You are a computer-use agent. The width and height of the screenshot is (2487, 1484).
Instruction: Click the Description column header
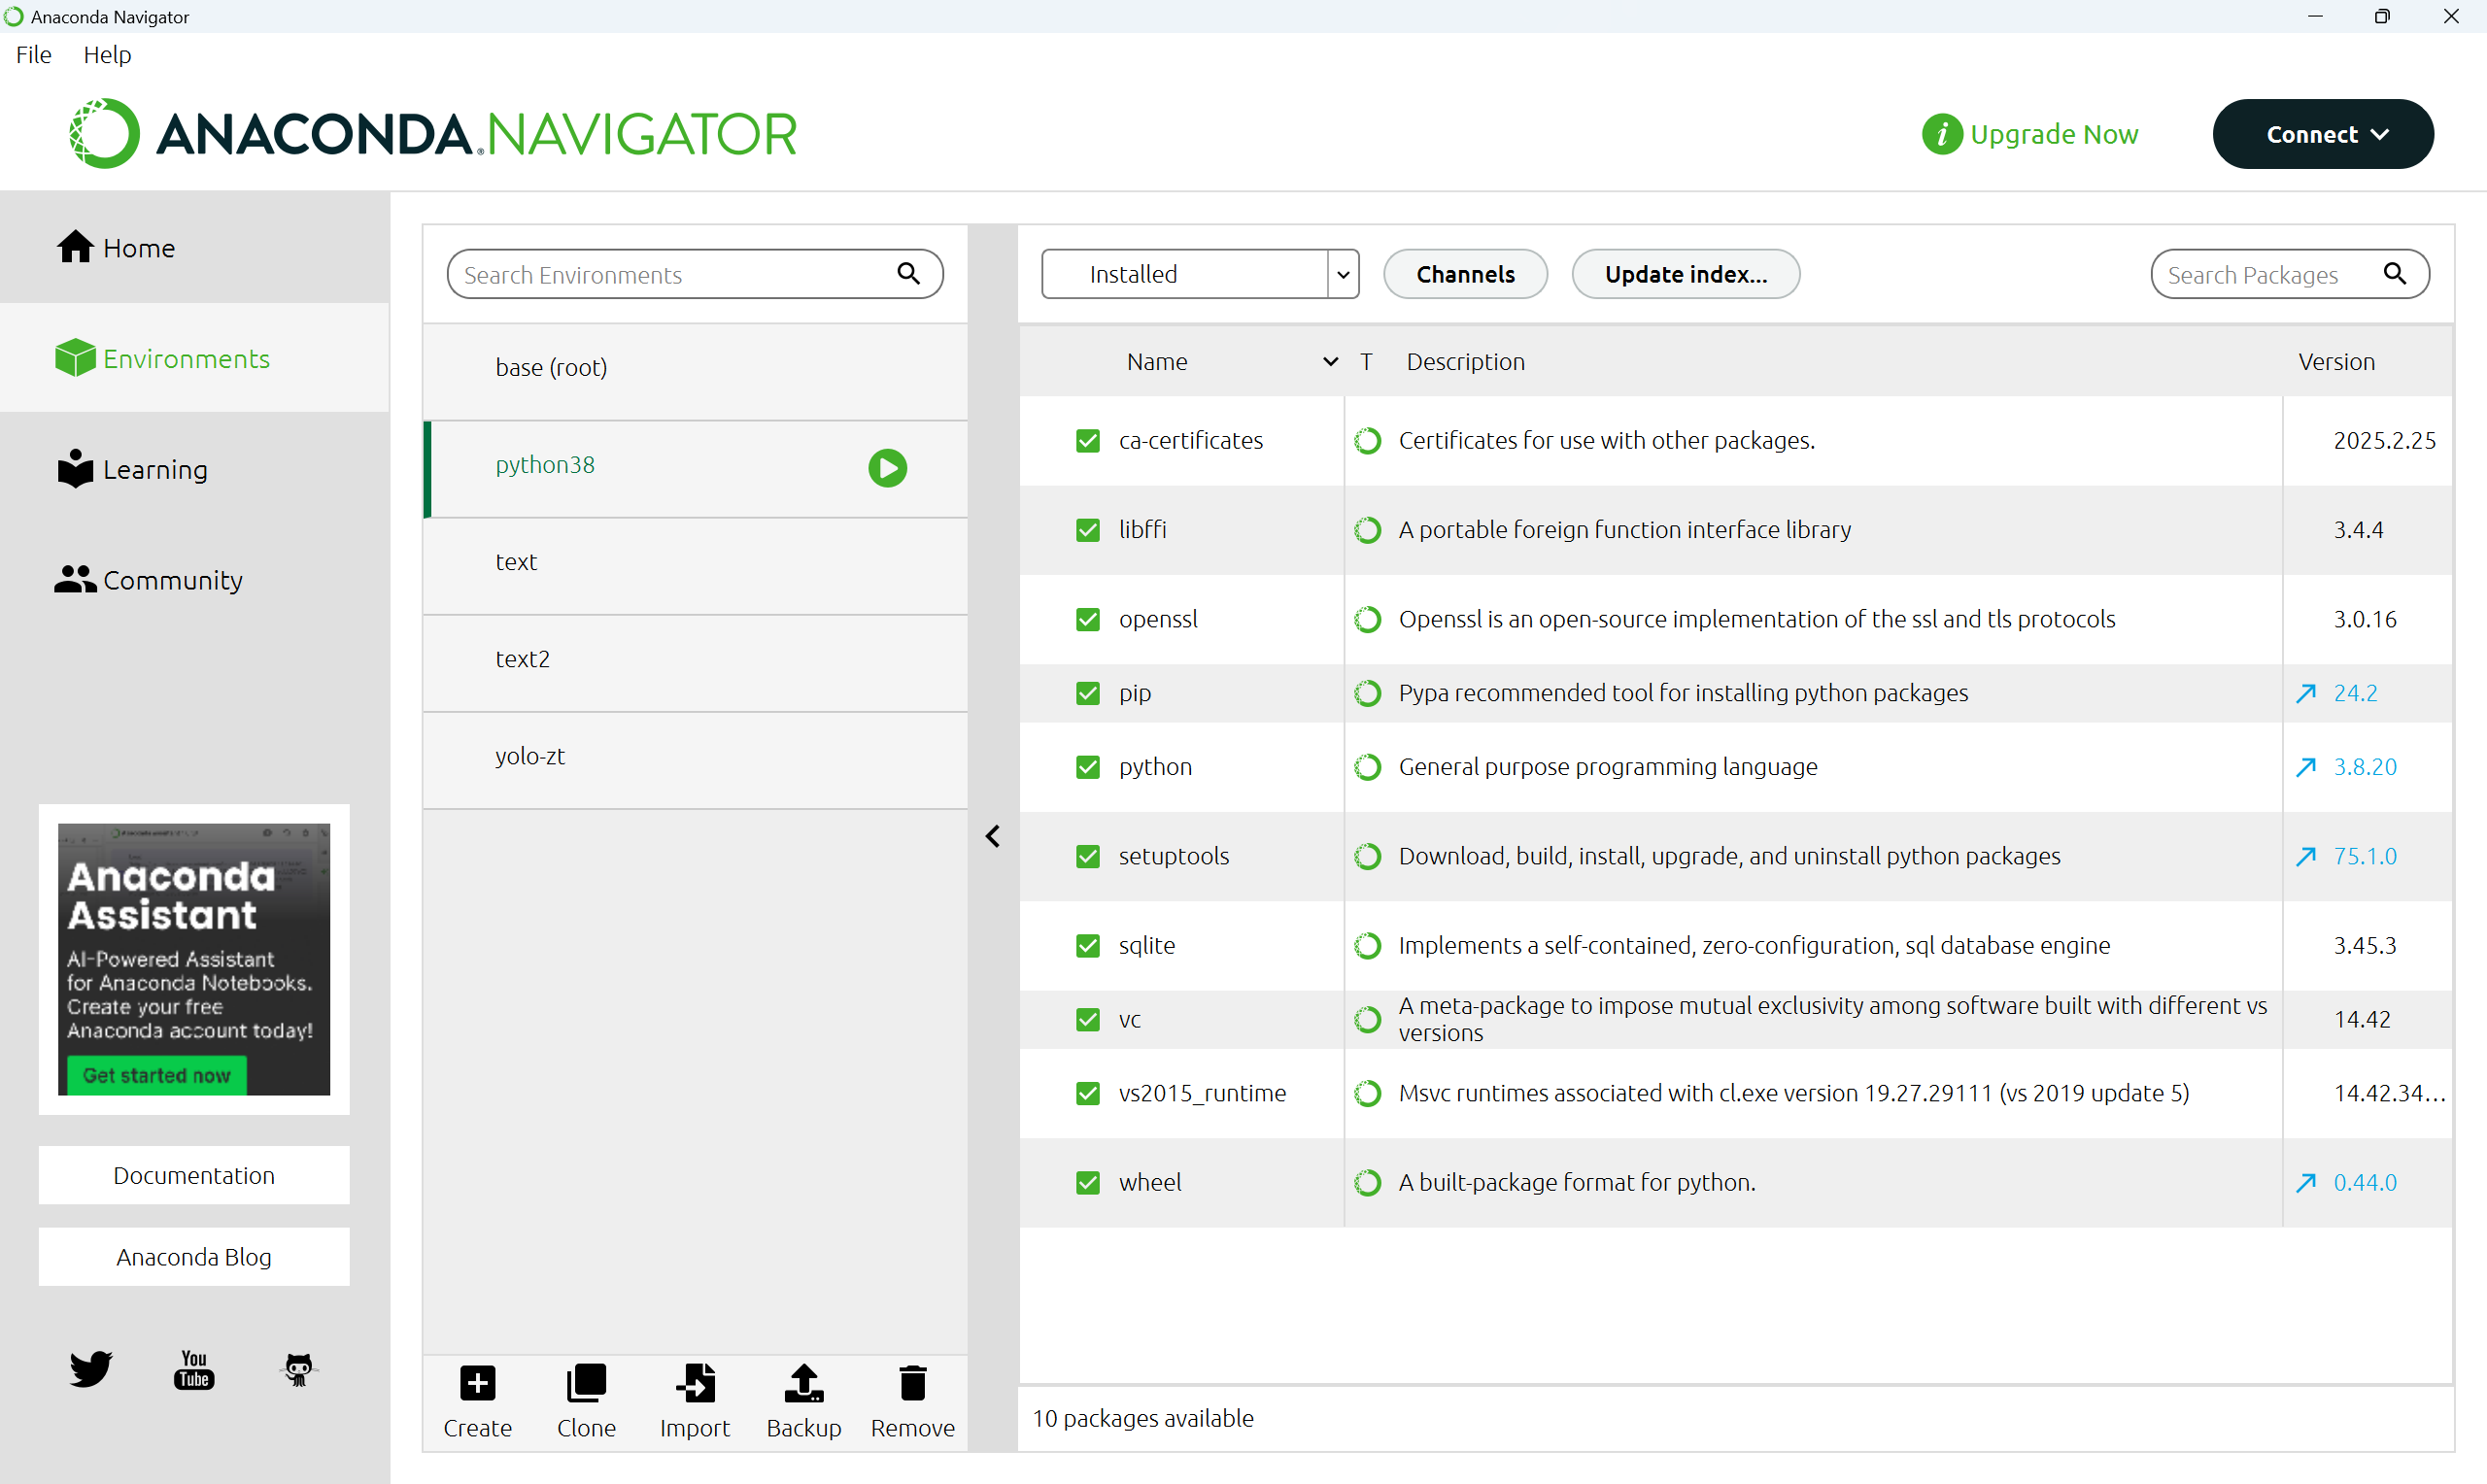[1465, 361]
